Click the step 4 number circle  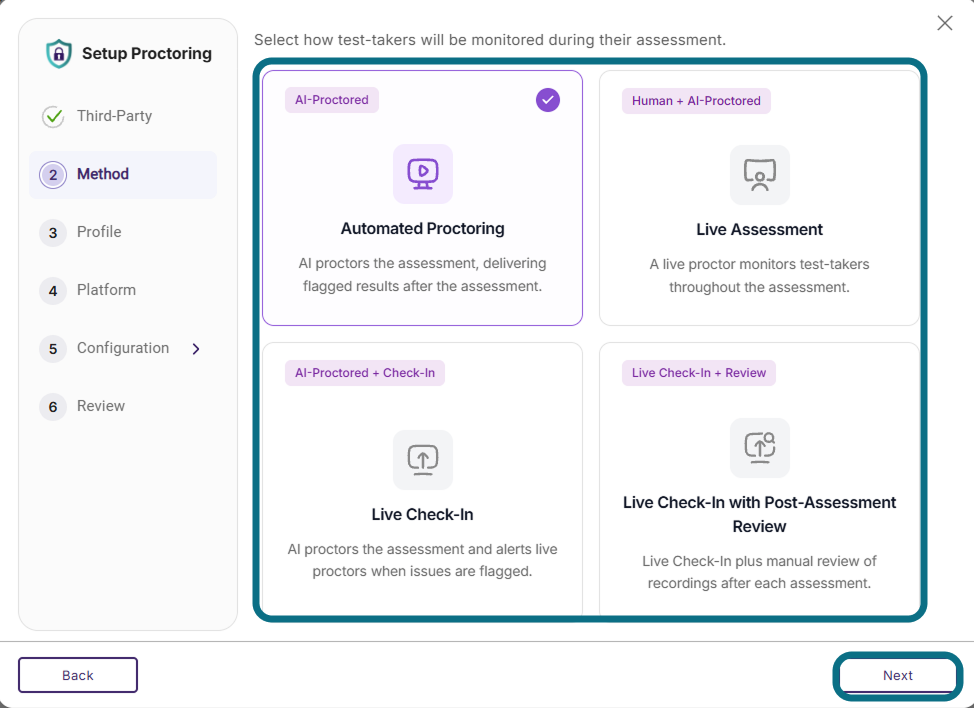53,291
